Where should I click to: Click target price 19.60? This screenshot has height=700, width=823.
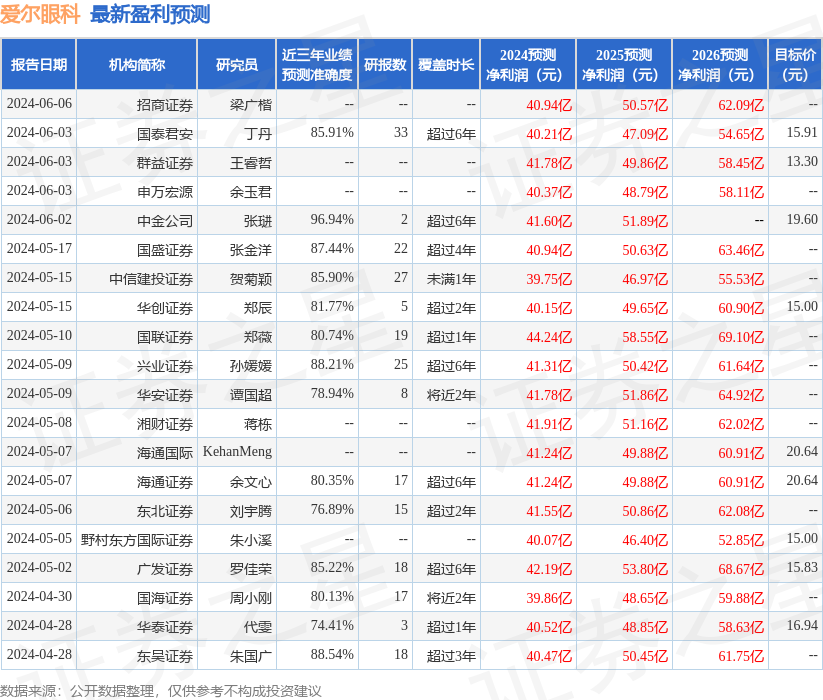(802, 219)
